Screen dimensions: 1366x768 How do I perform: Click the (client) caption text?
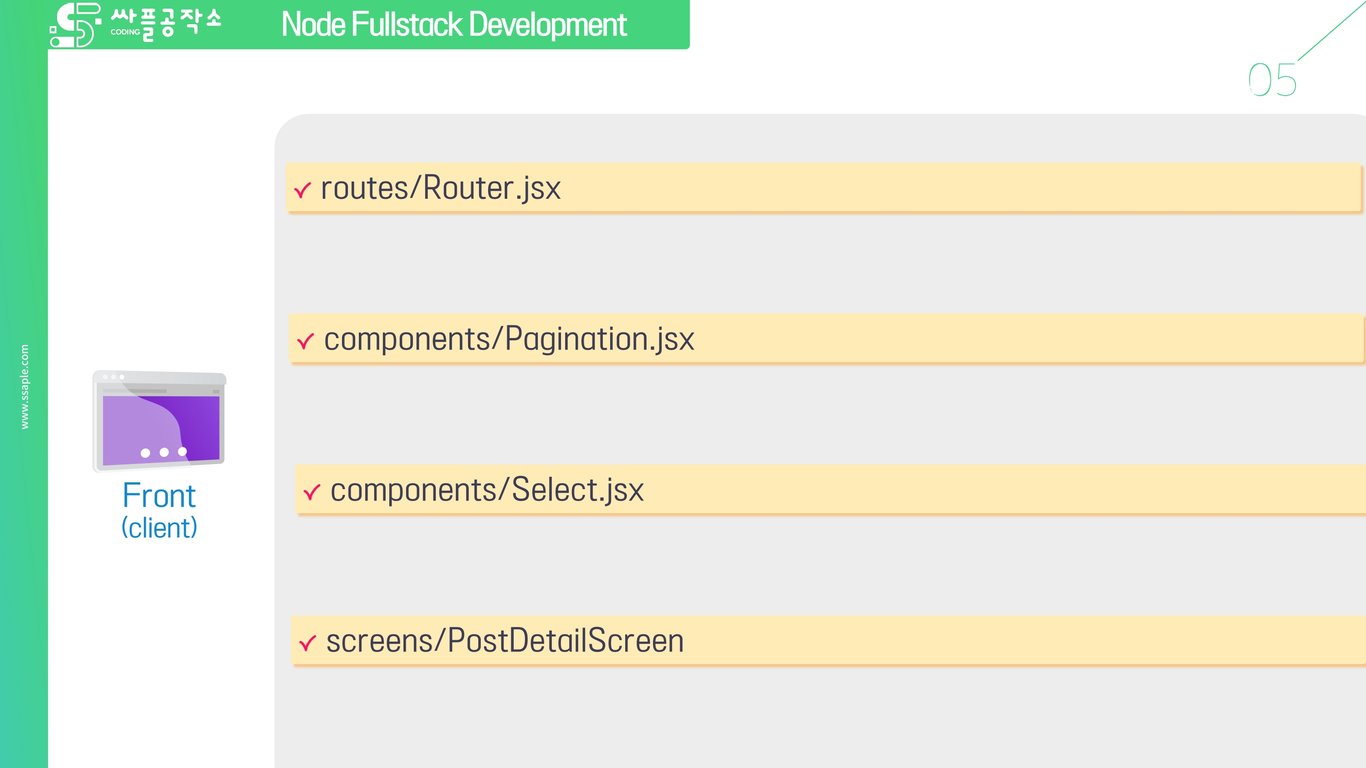(x=159, y=527)
